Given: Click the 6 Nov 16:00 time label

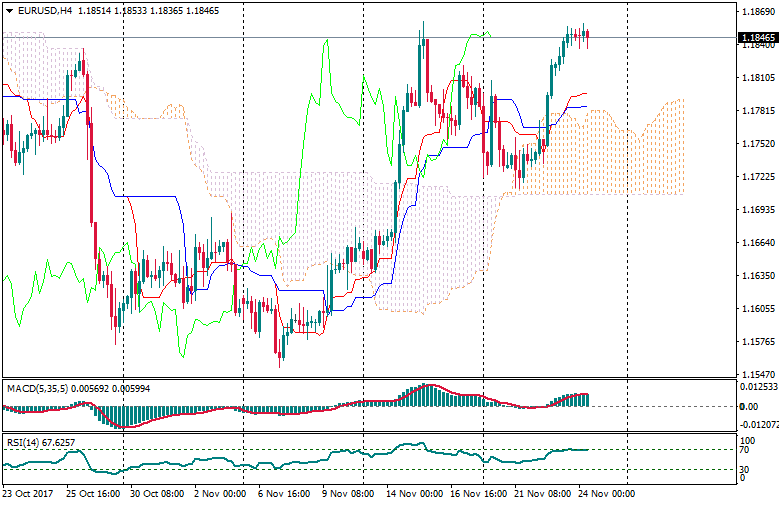Looking at the screenshot, I should tap(285, 494).
